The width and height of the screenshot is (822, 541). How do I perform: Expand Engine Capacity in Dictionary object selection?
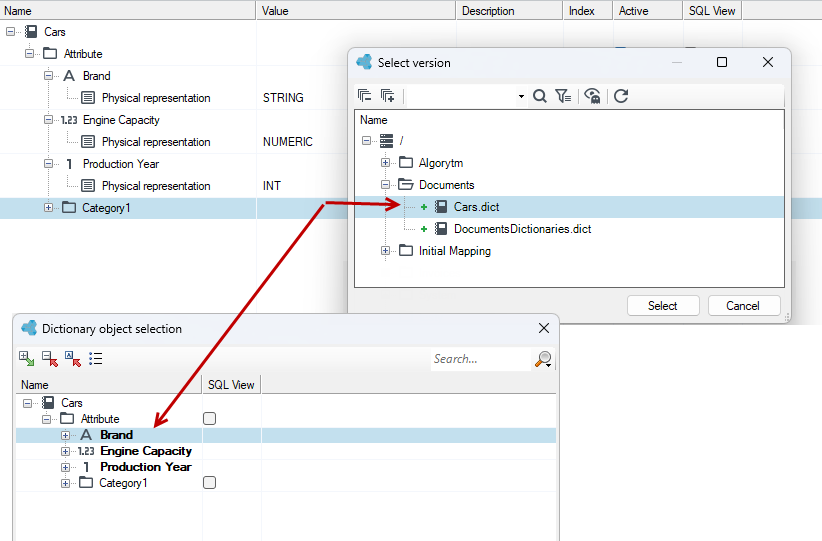coord(65,451)
